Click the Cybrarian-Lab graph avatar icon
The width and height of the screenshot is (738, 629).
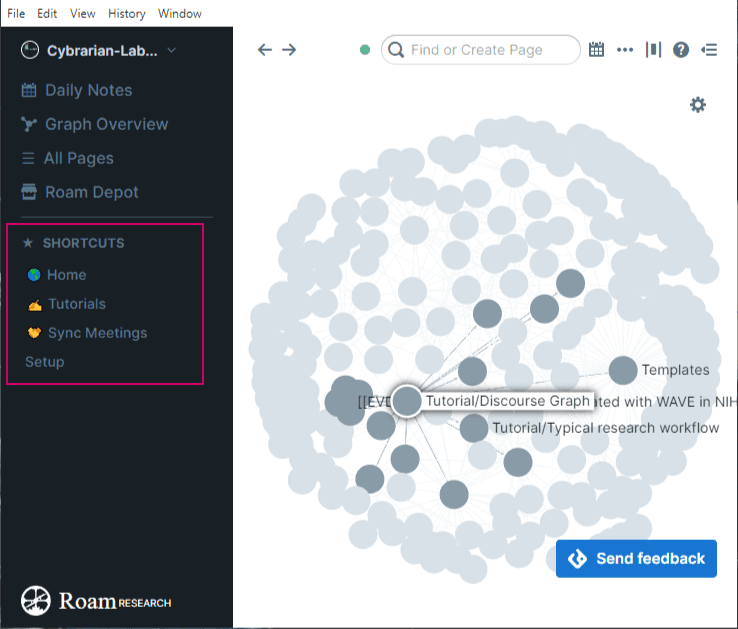(30, 50)
